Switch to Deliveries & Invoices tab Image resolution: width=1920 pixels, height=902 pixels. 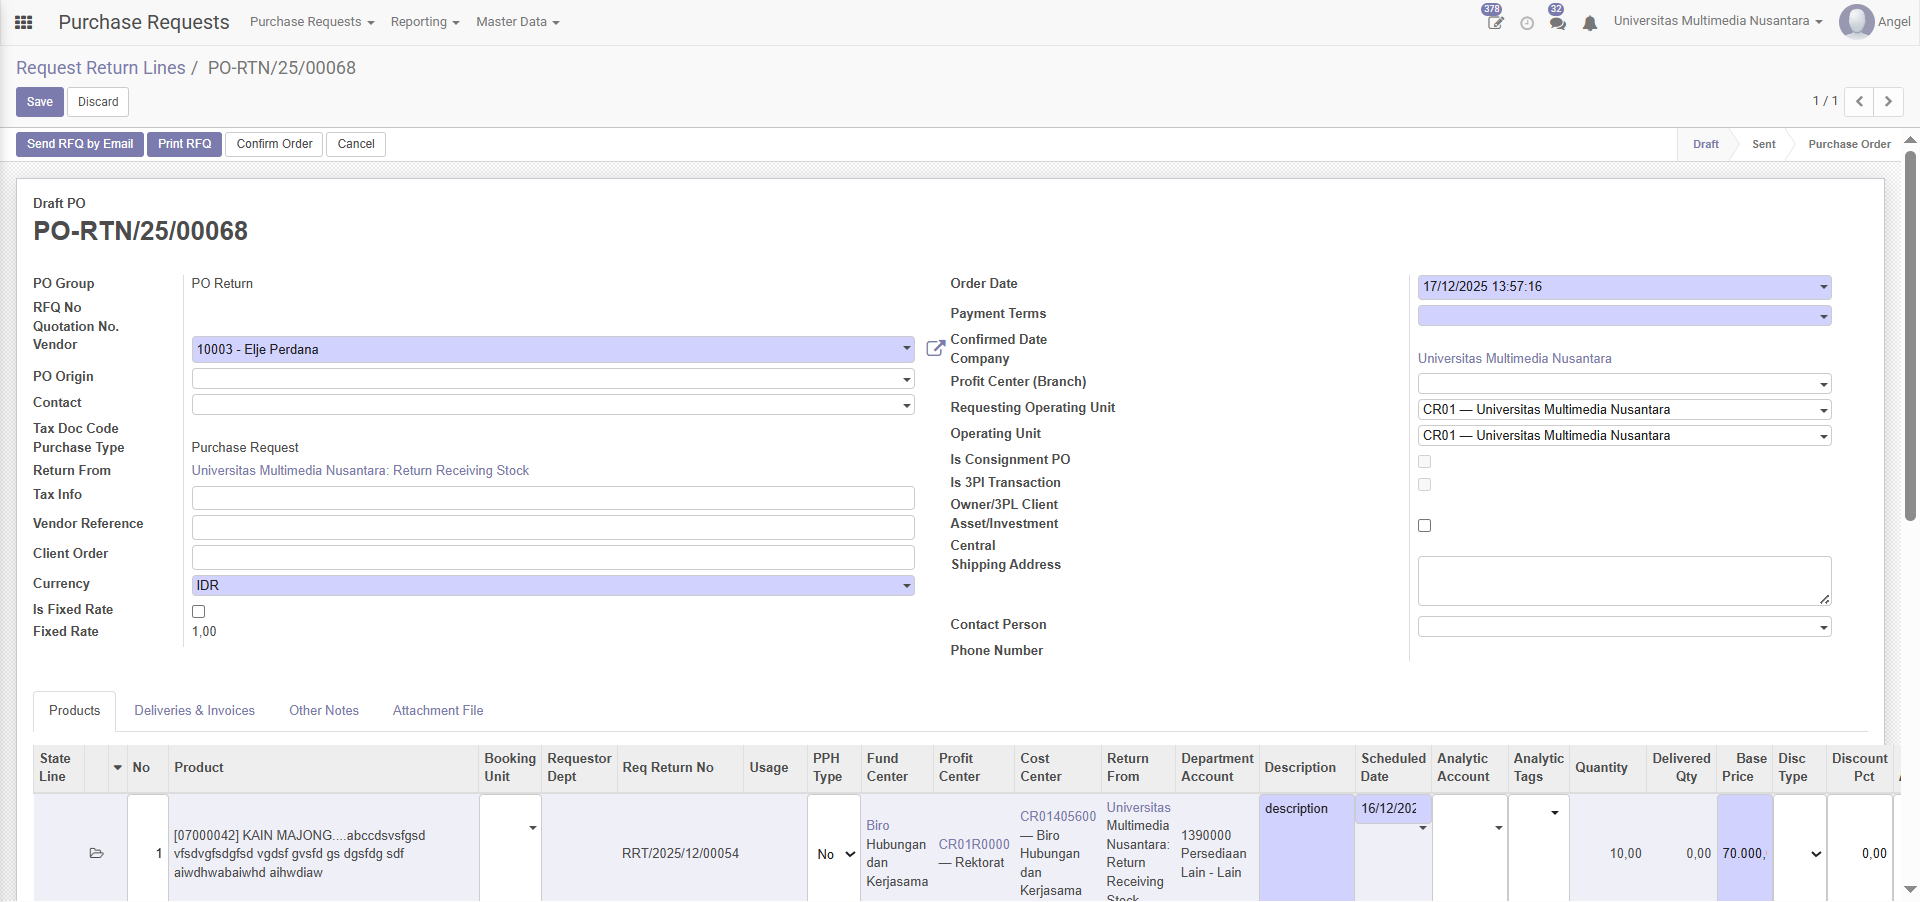(194, 710)
